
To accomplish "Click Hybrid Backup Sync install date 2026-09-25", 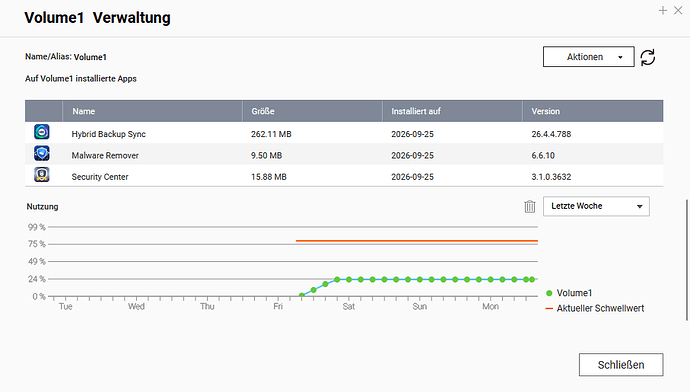I will 412,134.
